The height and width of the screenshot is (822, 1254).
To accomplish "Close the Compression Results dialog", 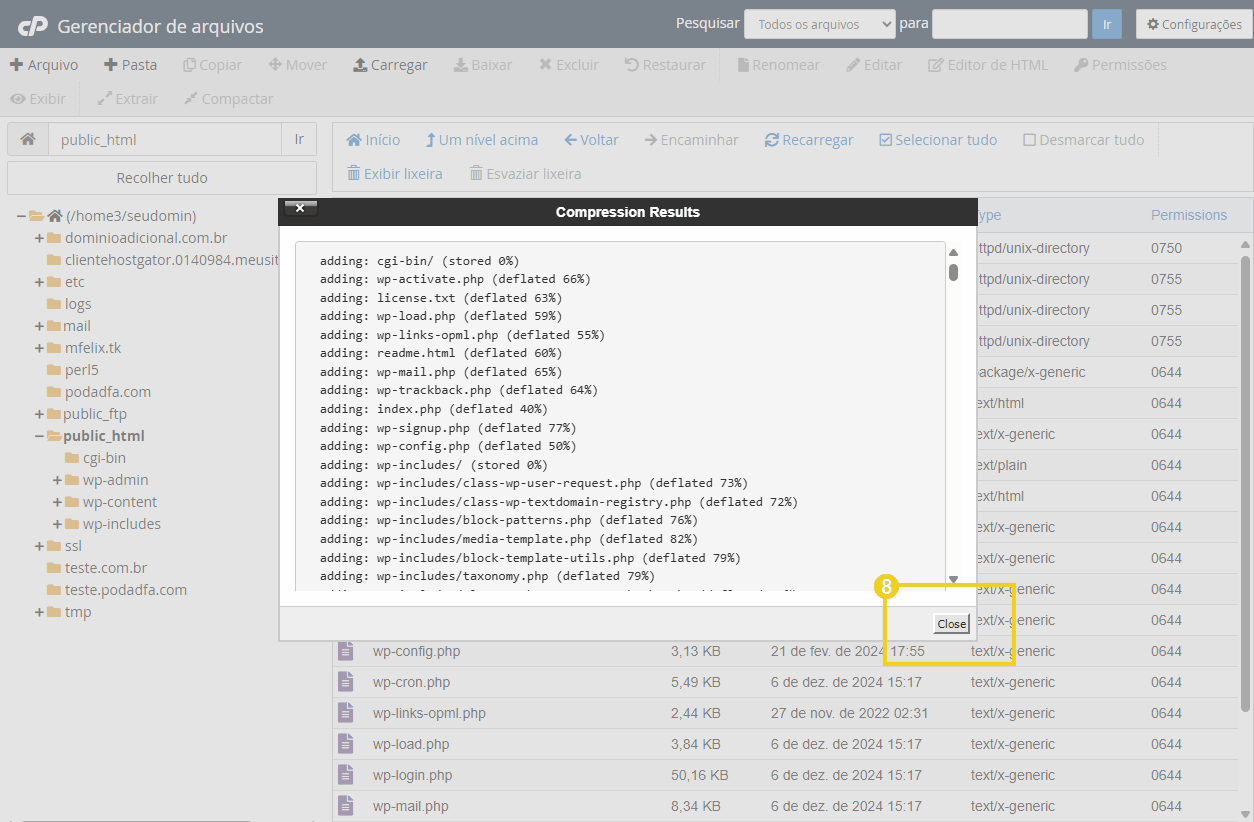I will 951,623.
